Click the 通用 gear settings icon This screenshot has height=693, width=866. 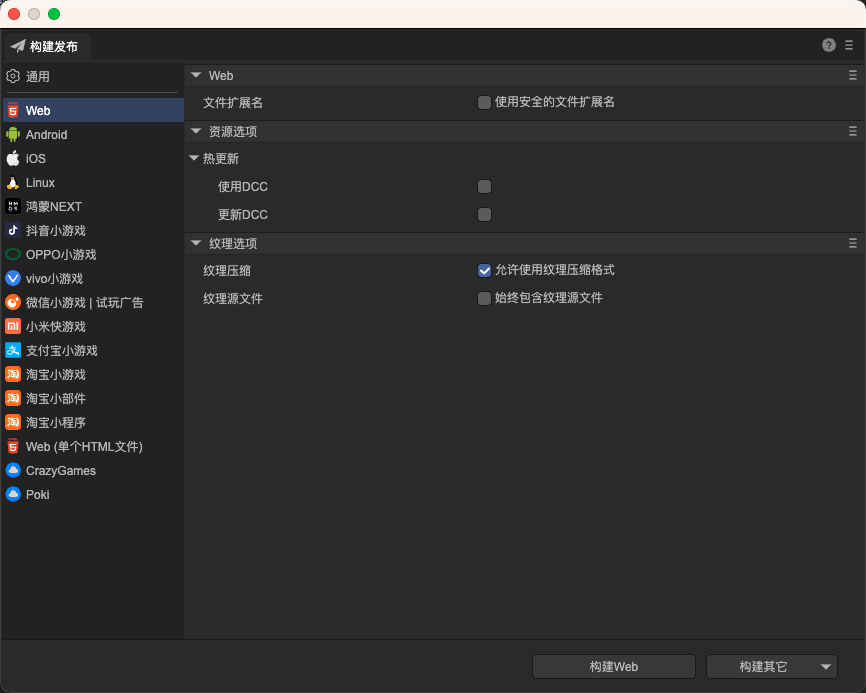pyautogui.click(x=13, y=76)
